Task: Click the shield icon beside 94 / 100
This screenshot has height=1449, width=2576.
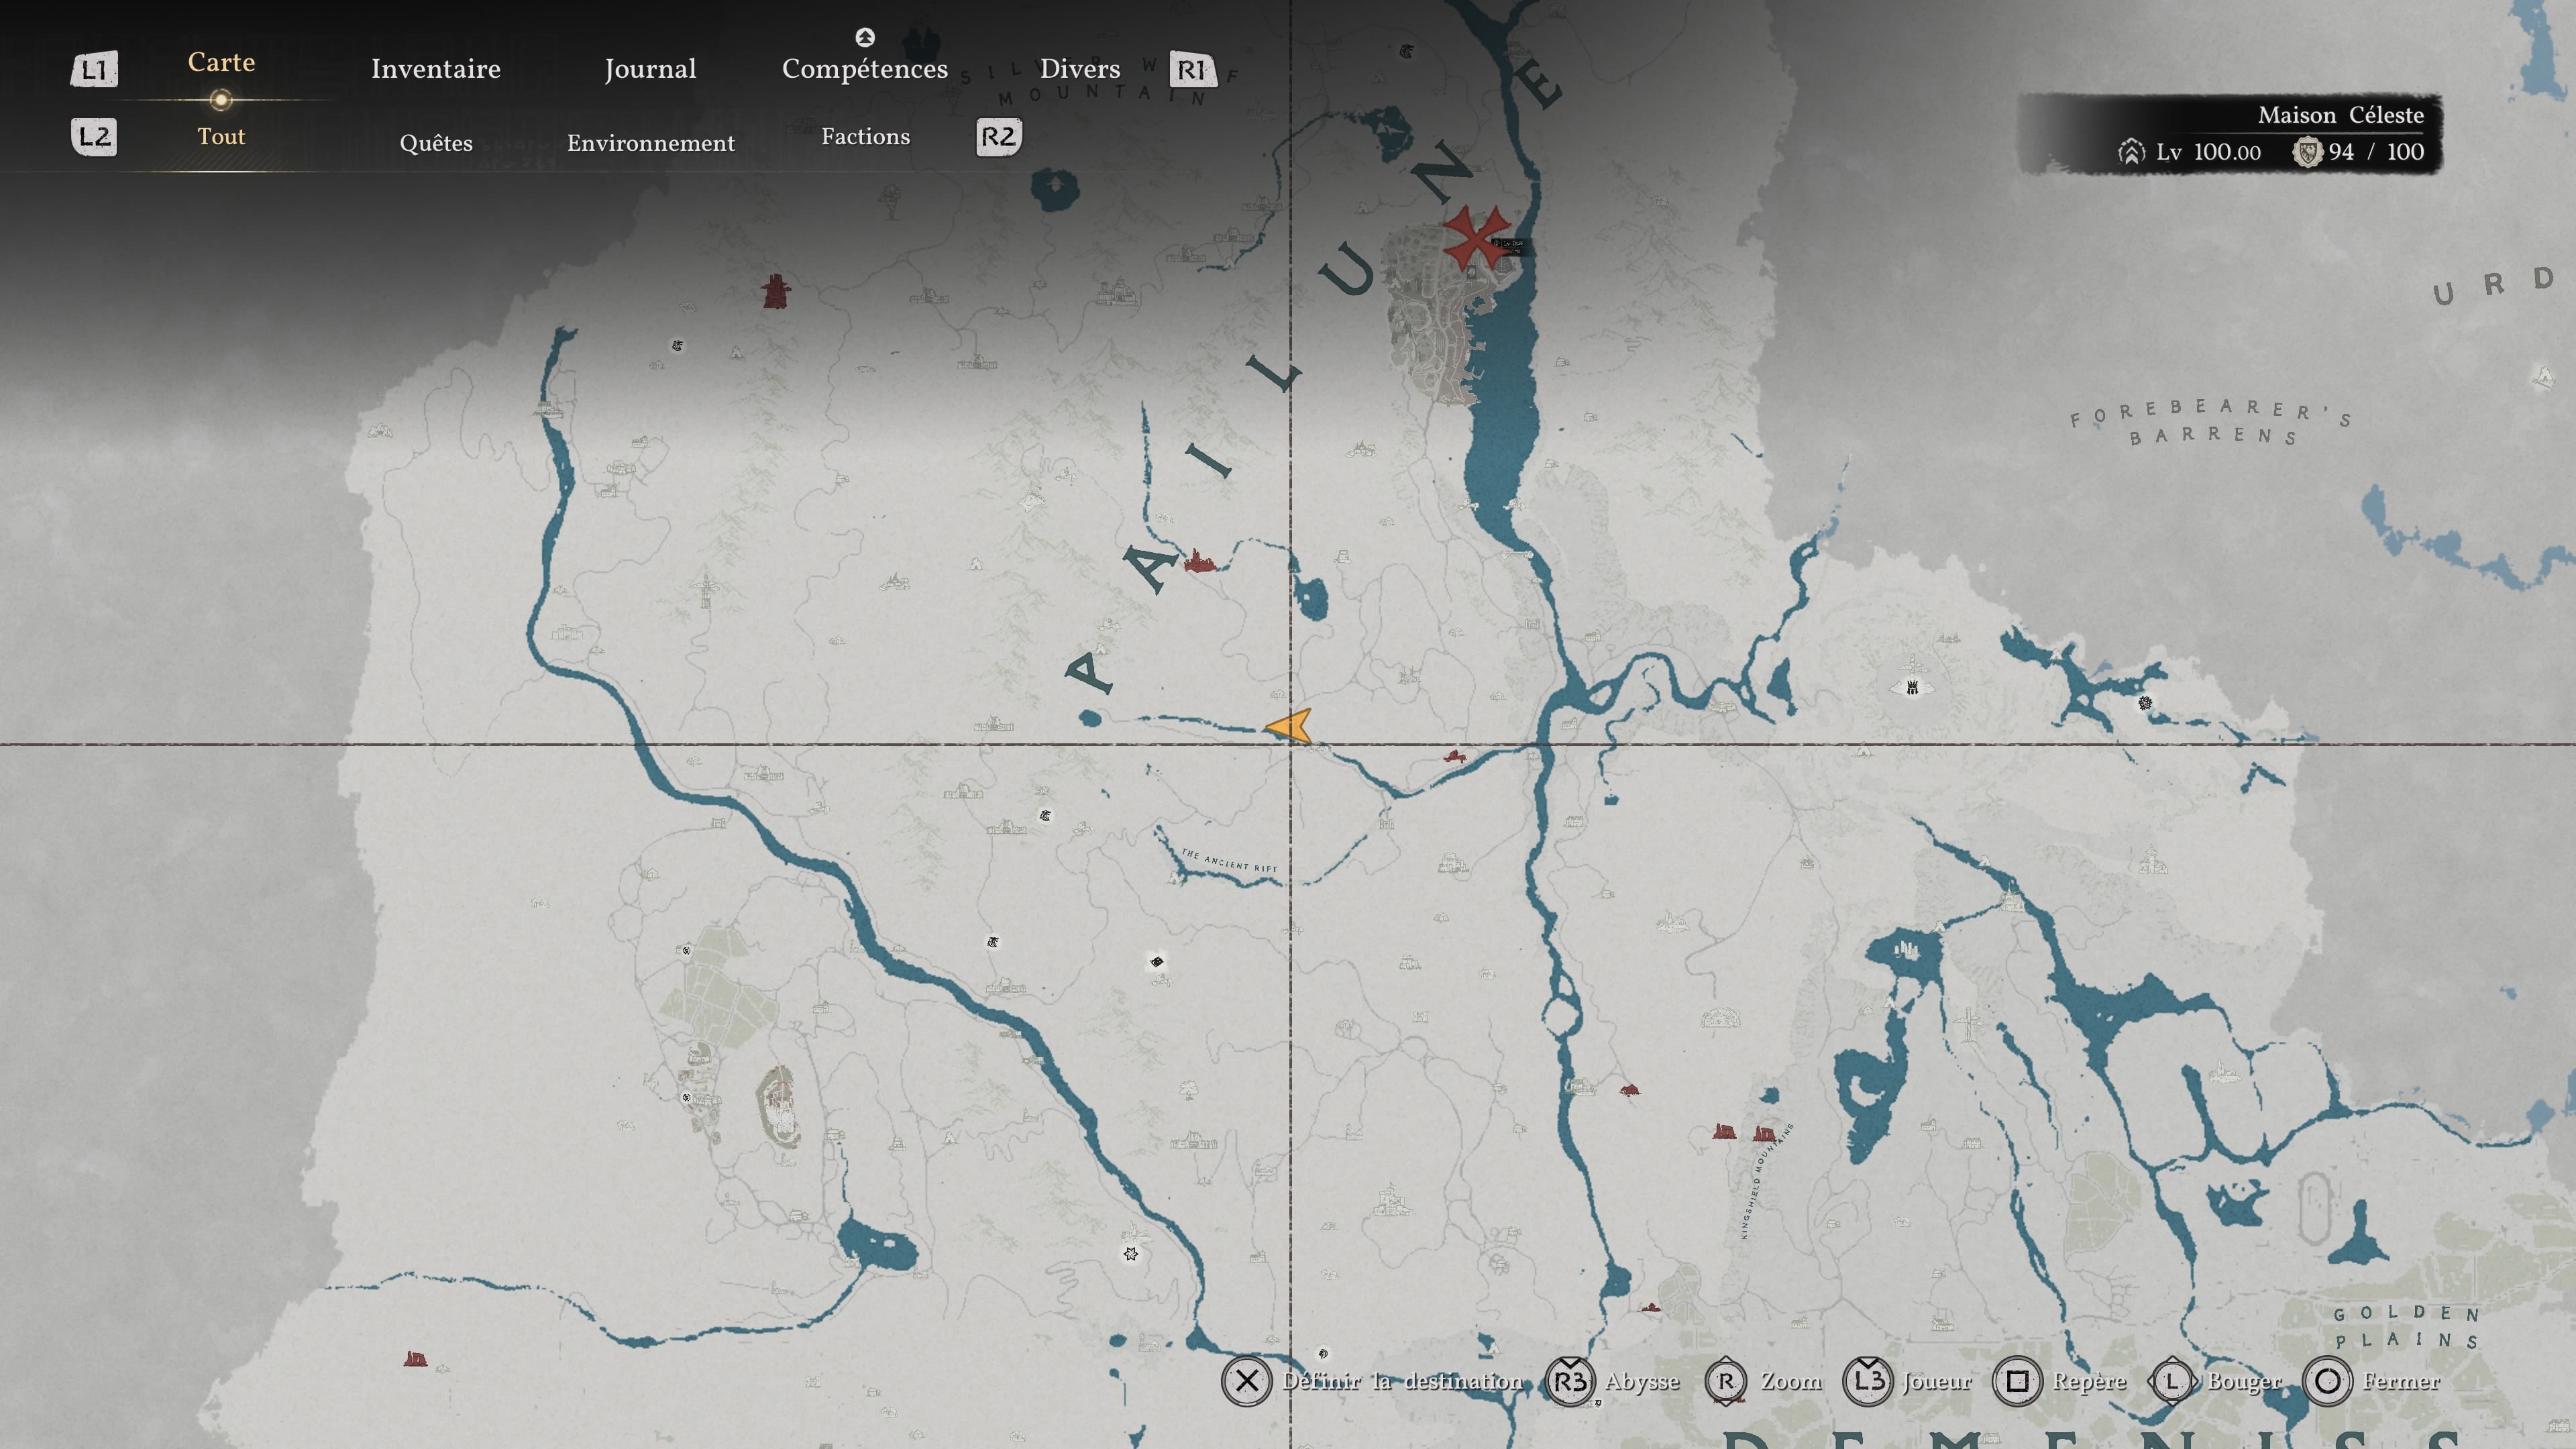Action: [2307, 152]
